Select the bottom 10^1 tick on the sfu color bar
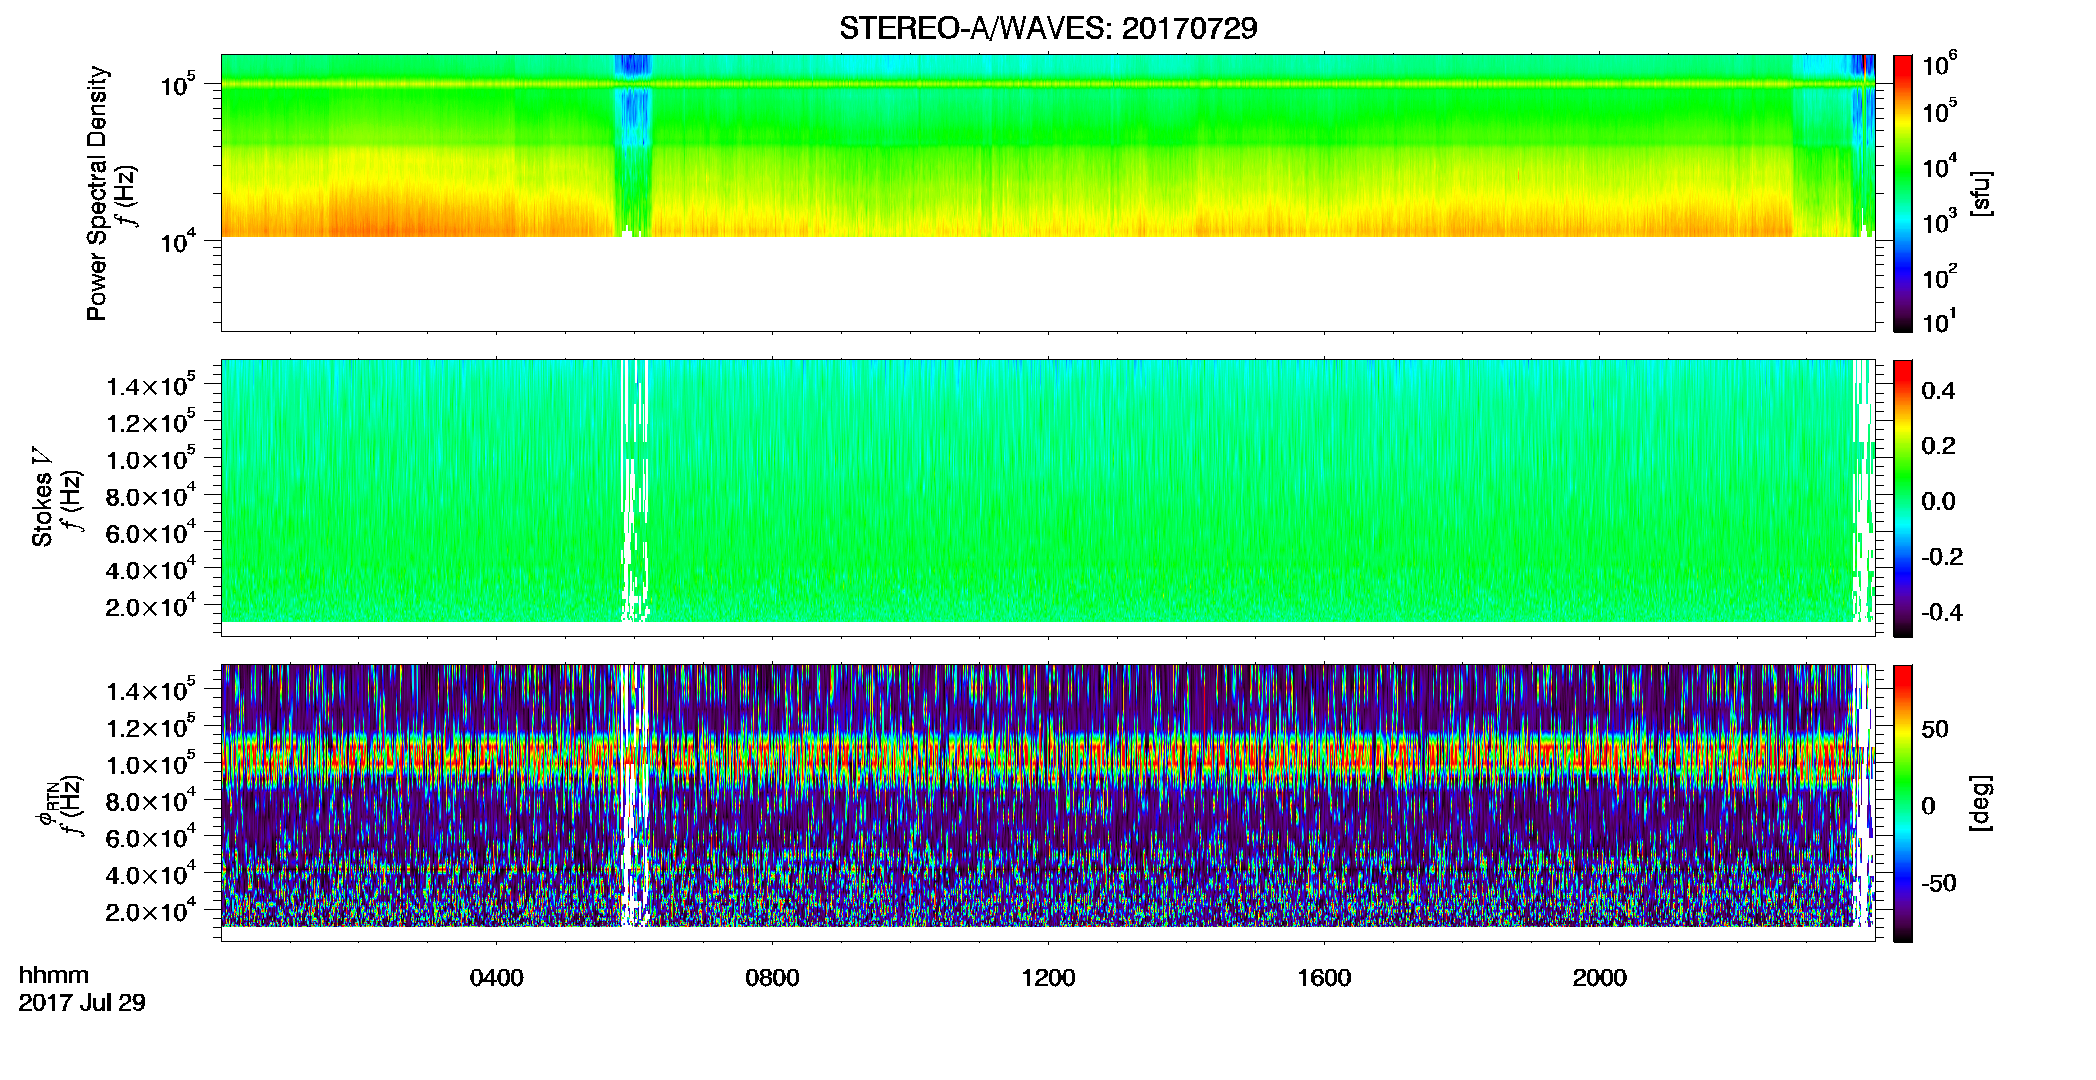 1939,321
